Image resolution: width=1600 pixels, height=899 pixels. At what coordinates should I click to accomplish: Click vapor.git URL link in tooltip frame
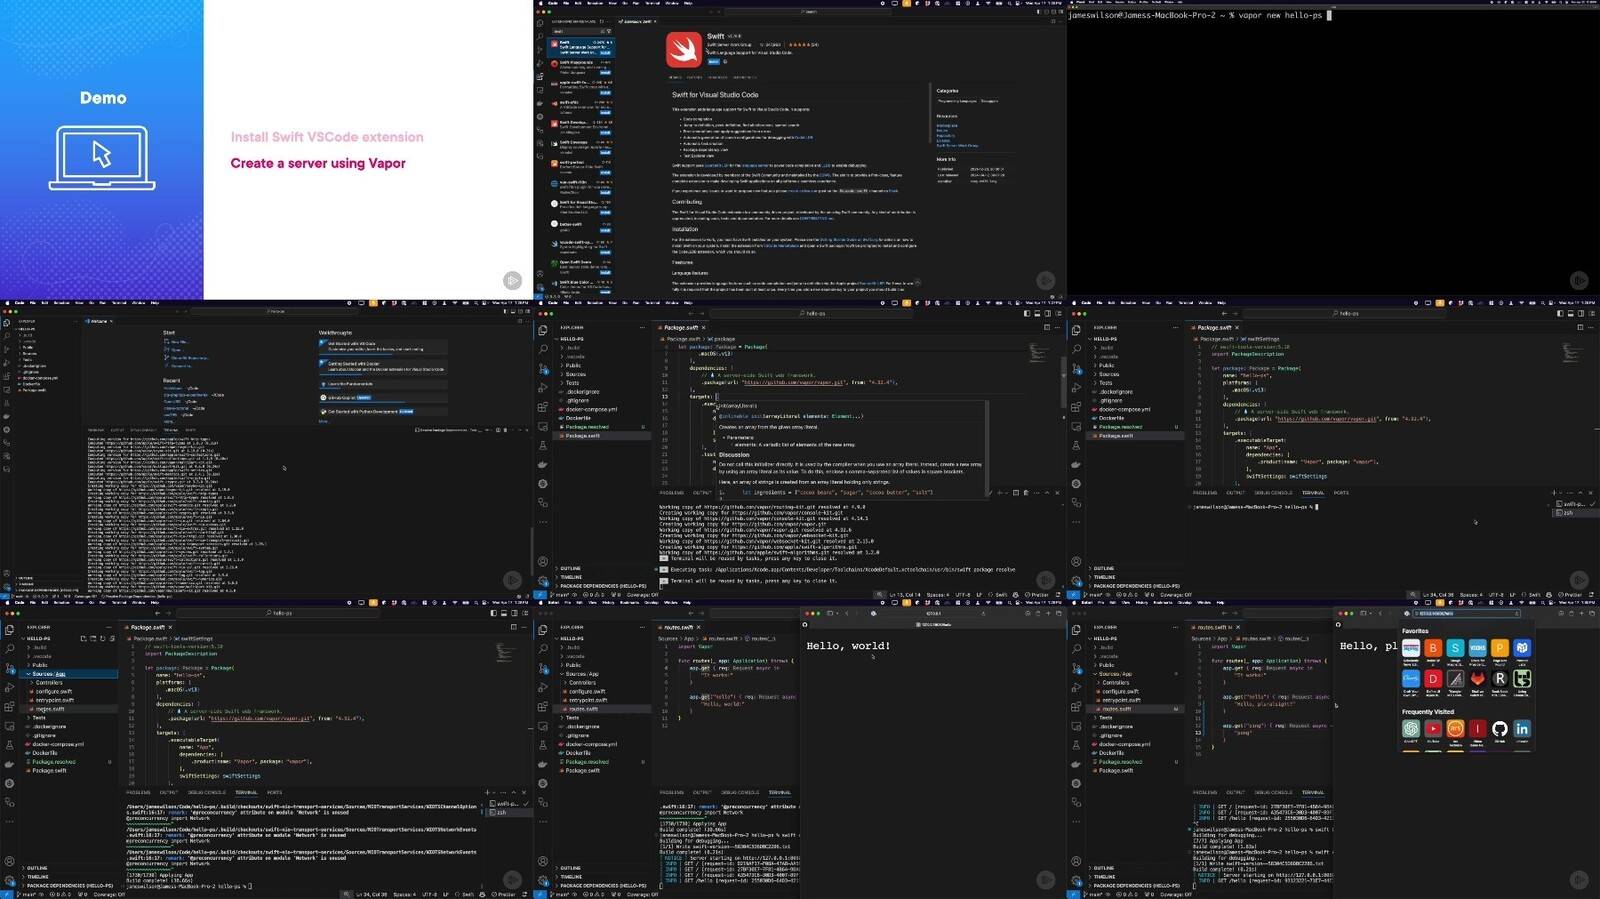pos(794,382)
